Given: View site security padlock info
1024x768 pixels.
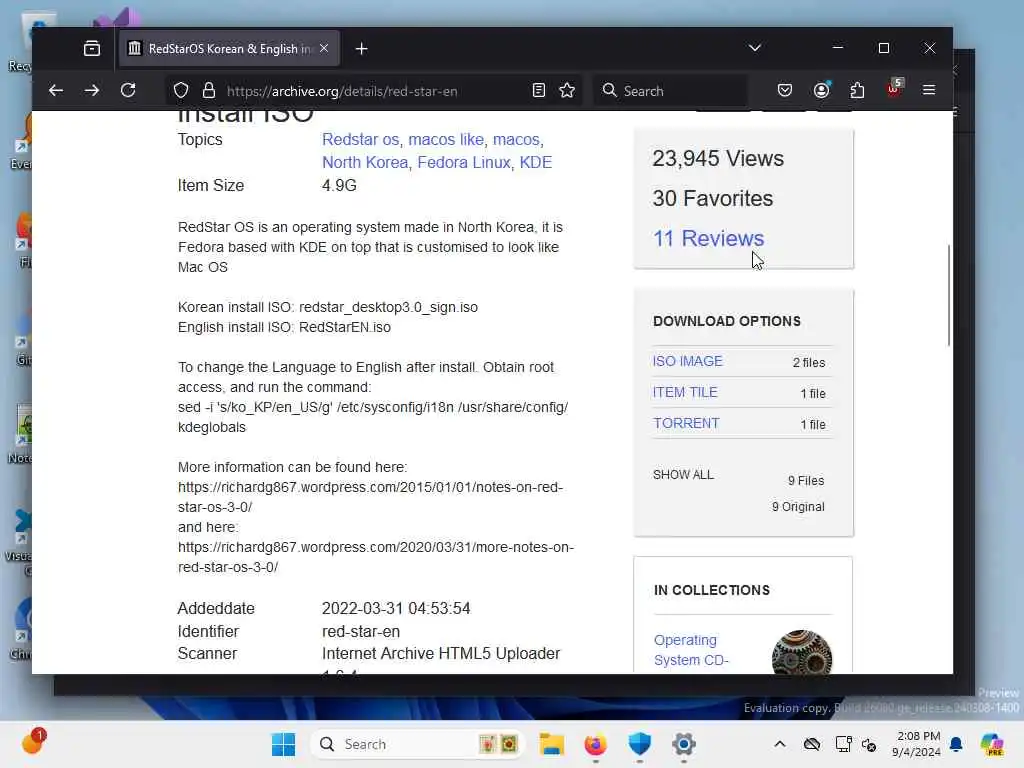Looking at the screenshot, I should pos(209,91).
